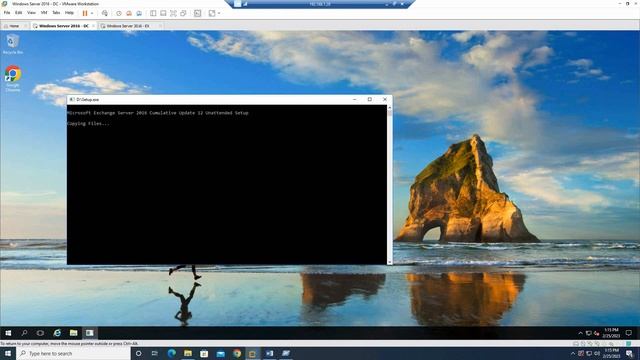Open Word from host taskbar
Image resolution: width=640 pixels, height=360 pixels.
pos(269,353)
